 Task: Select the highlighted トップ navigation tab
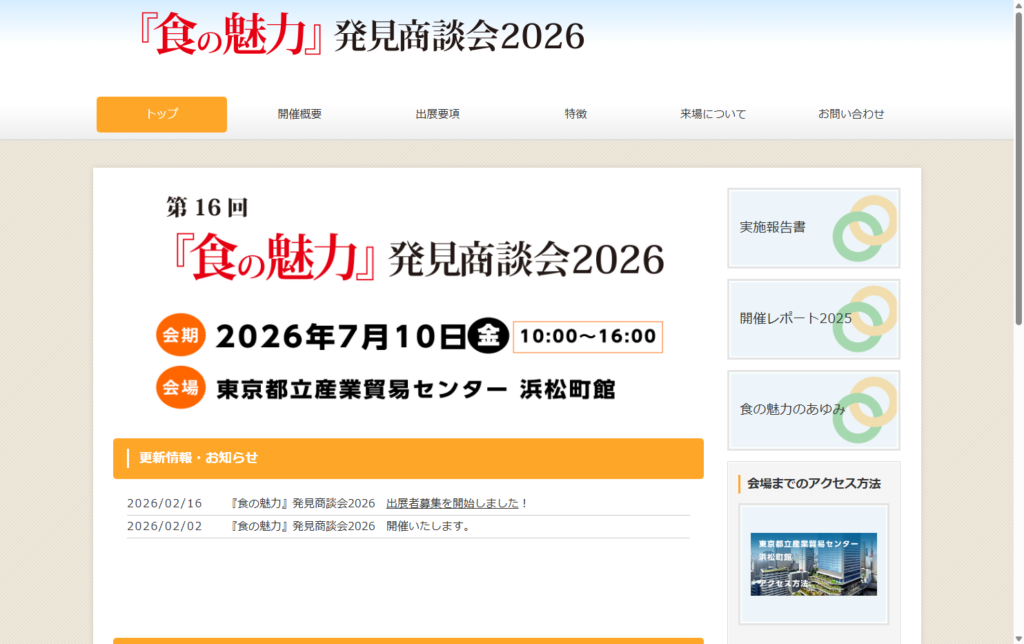[161, 114]
